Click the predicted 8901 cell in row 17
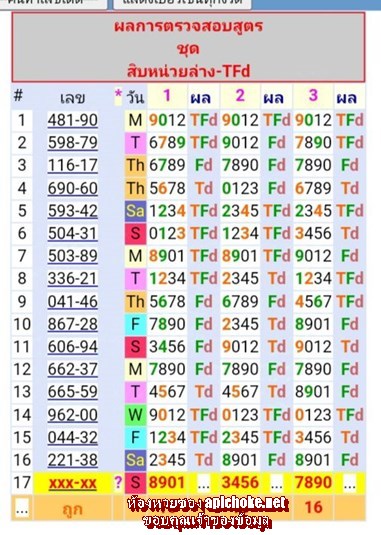The height and width of the screenshot is (535, 381). point(167,483)
